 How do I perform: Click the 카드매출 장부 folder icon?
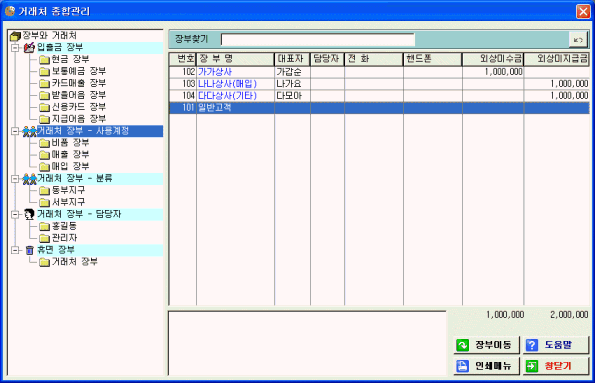coord(44,83)
